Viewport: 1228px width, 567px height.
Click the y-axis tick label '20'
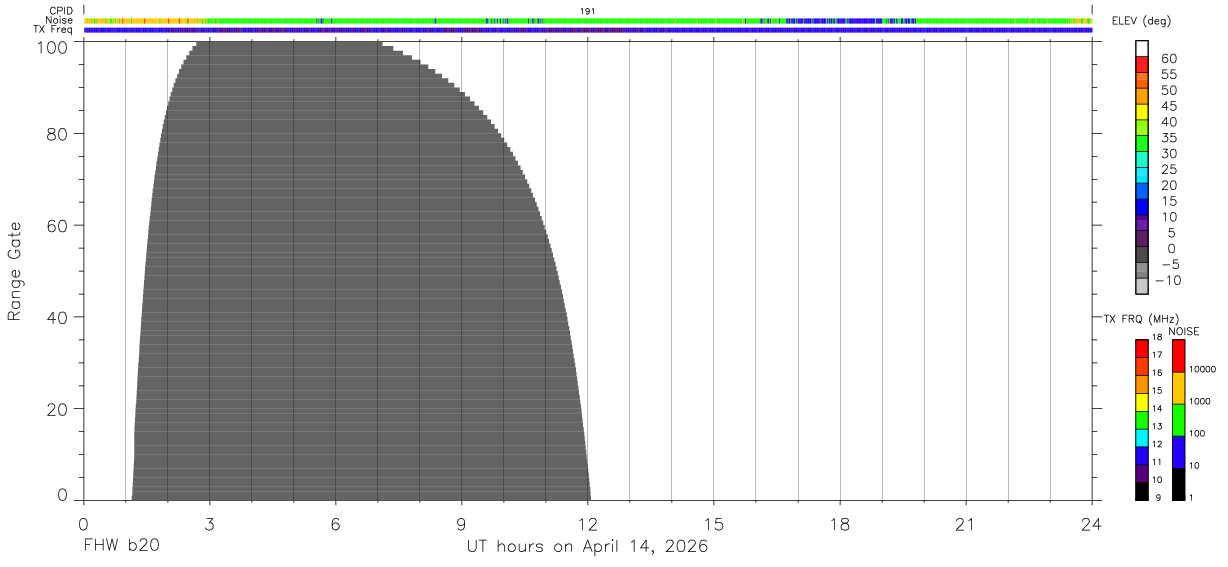[59, 409]
